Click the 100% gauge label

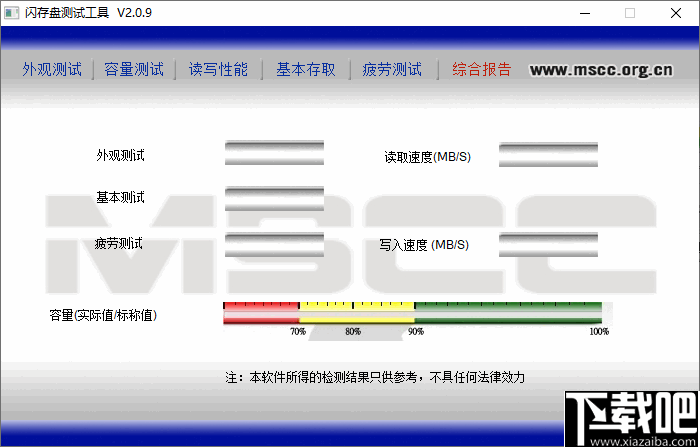click(x=599, y=331)
